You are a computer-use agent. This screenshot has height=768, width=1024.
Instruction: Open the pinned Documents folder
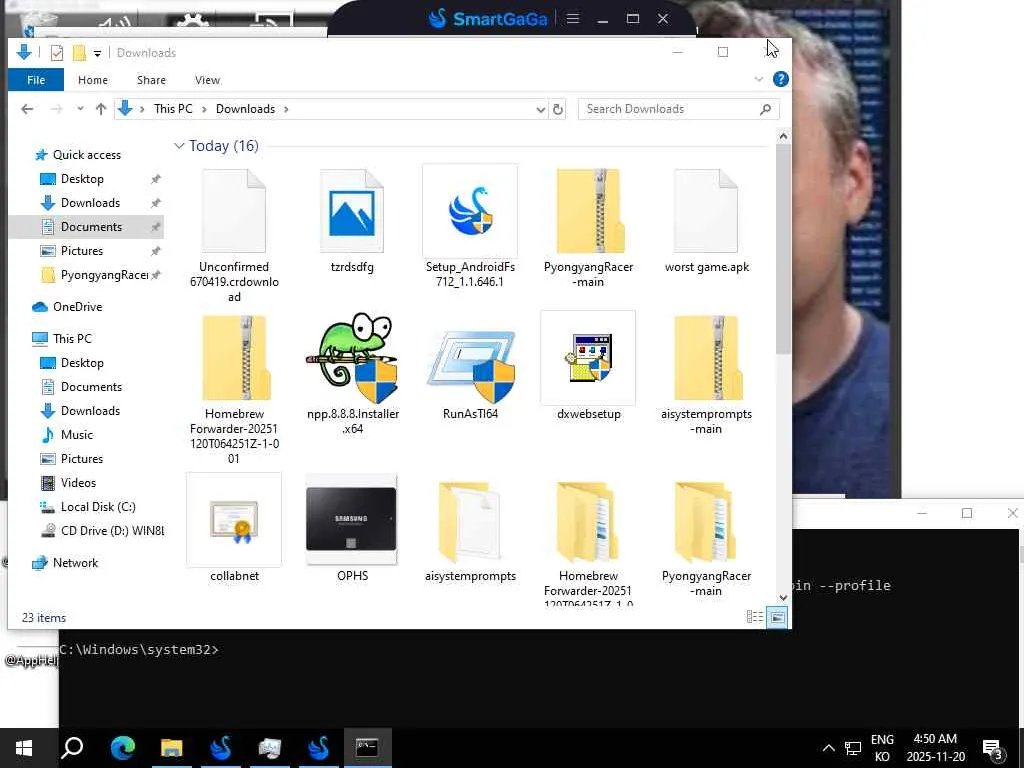[91, 227]
